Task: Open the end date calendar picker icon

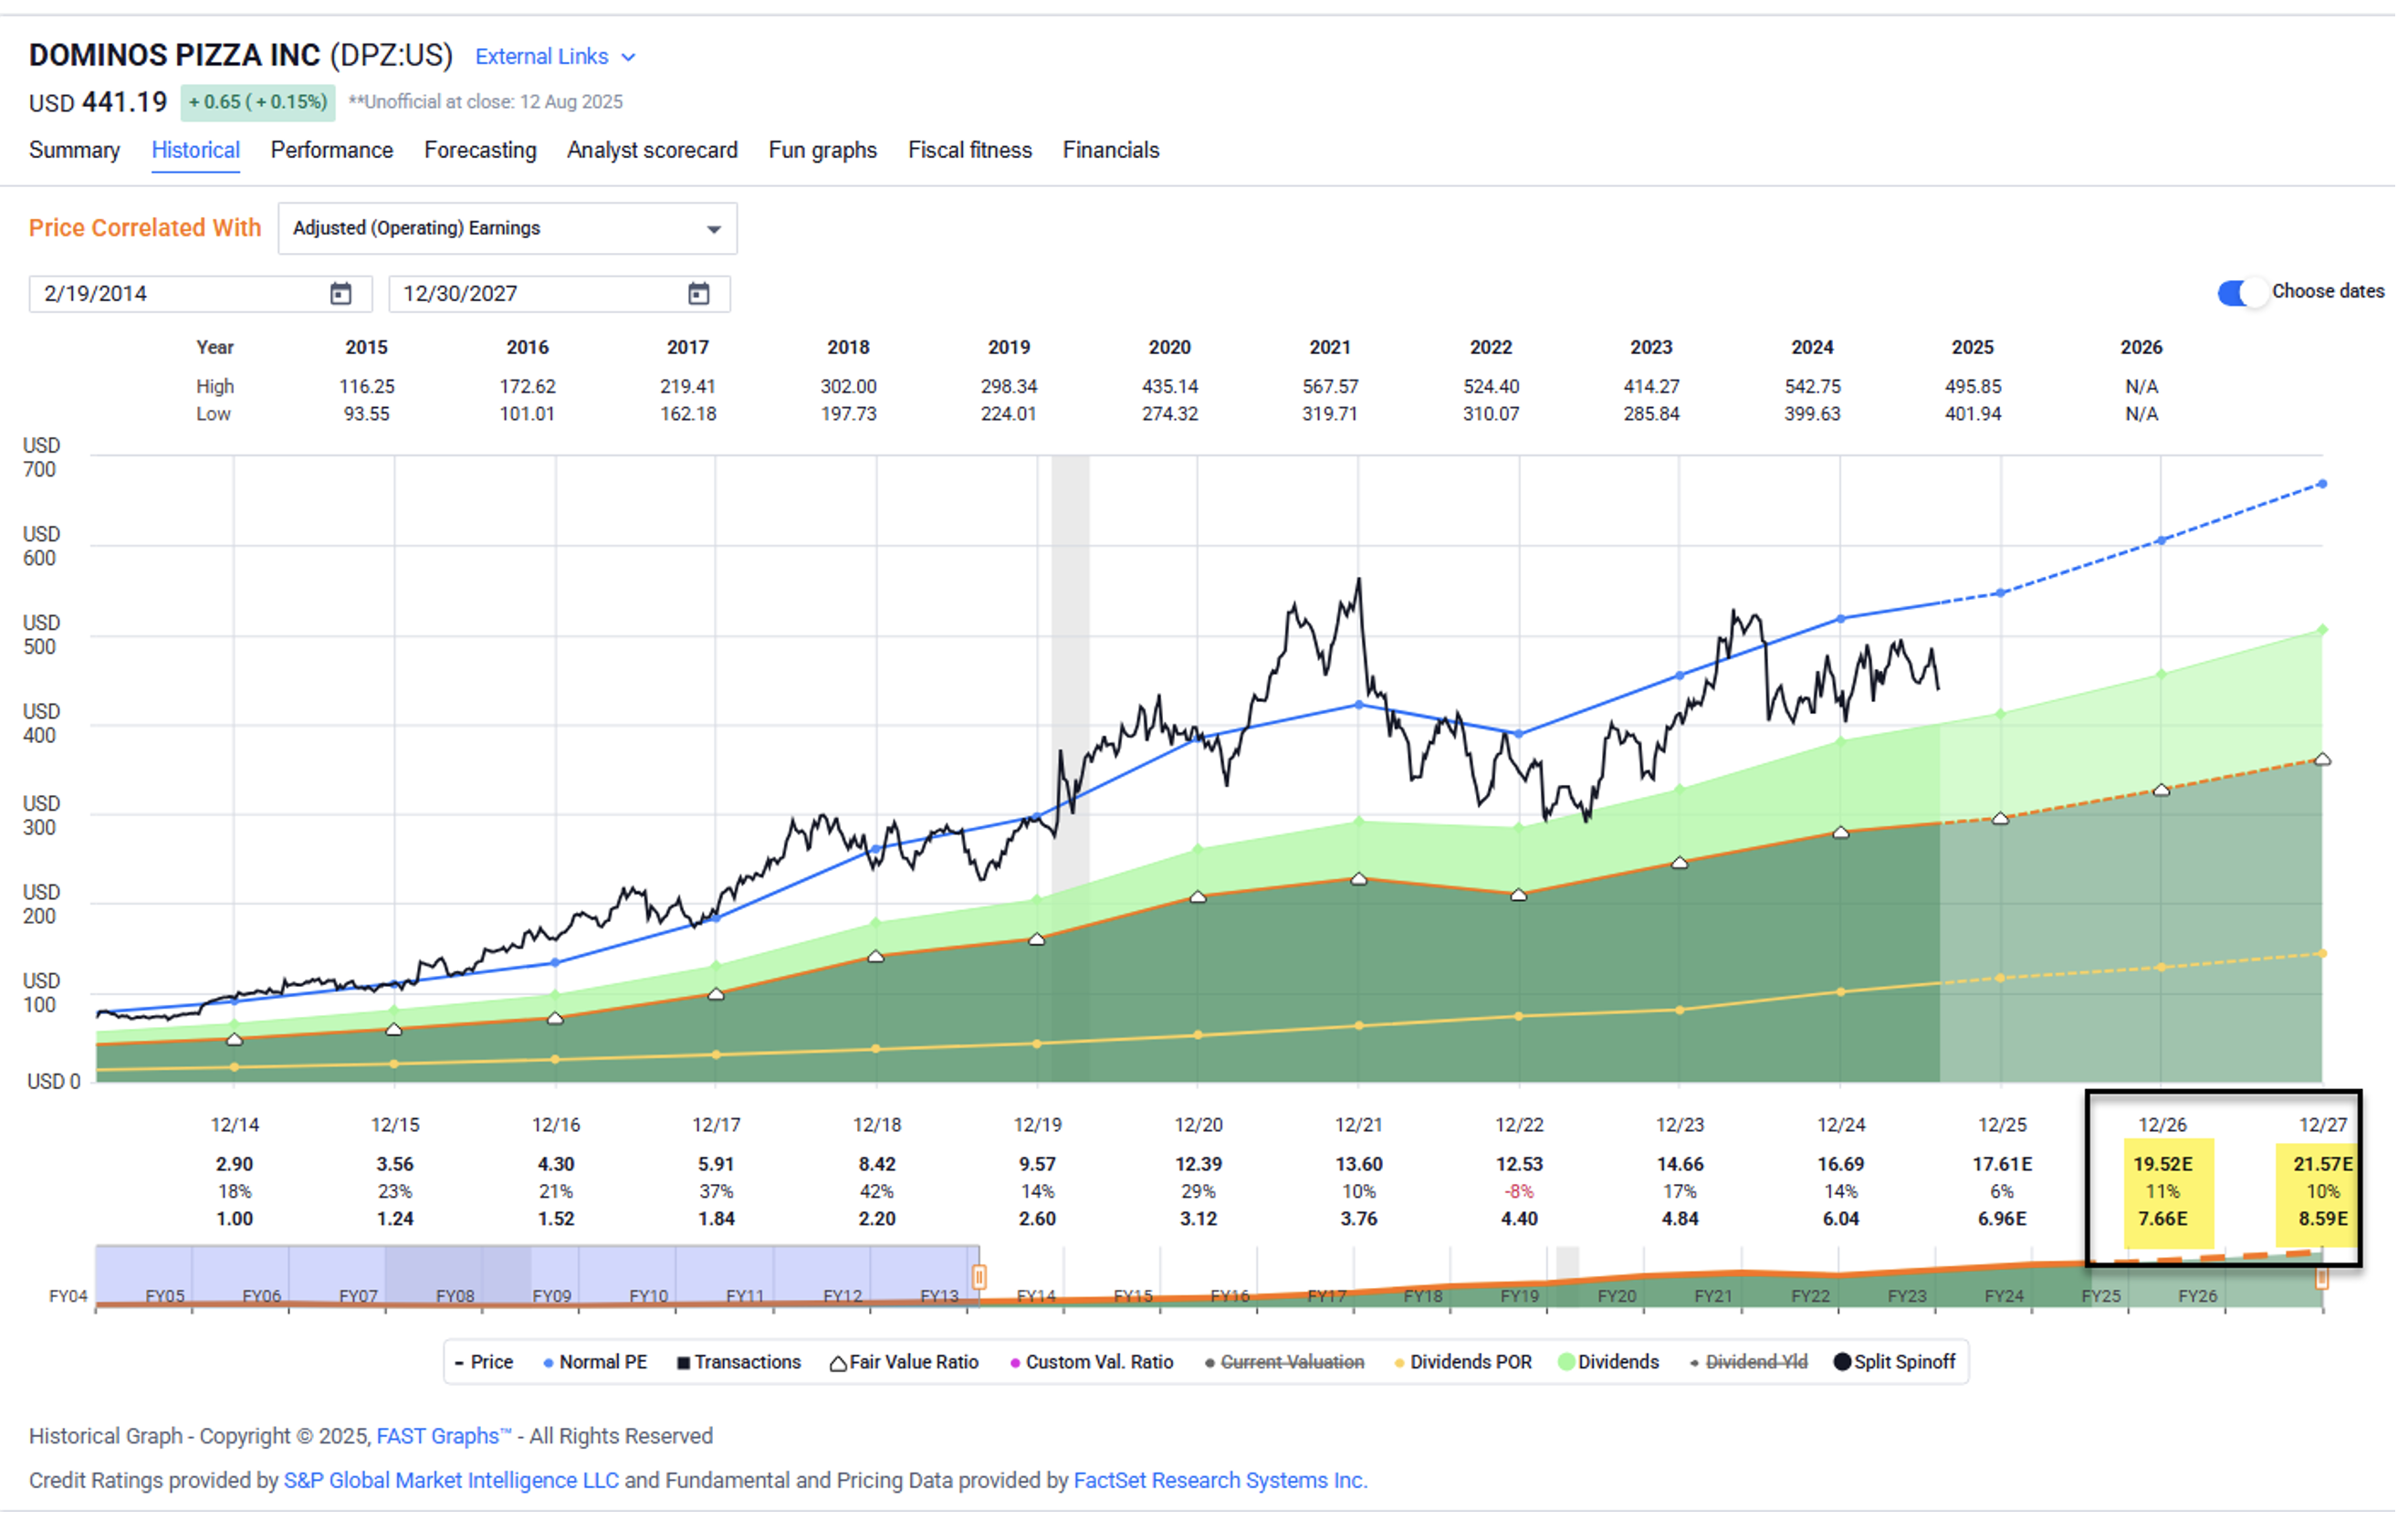Action: tap(699, 294)
